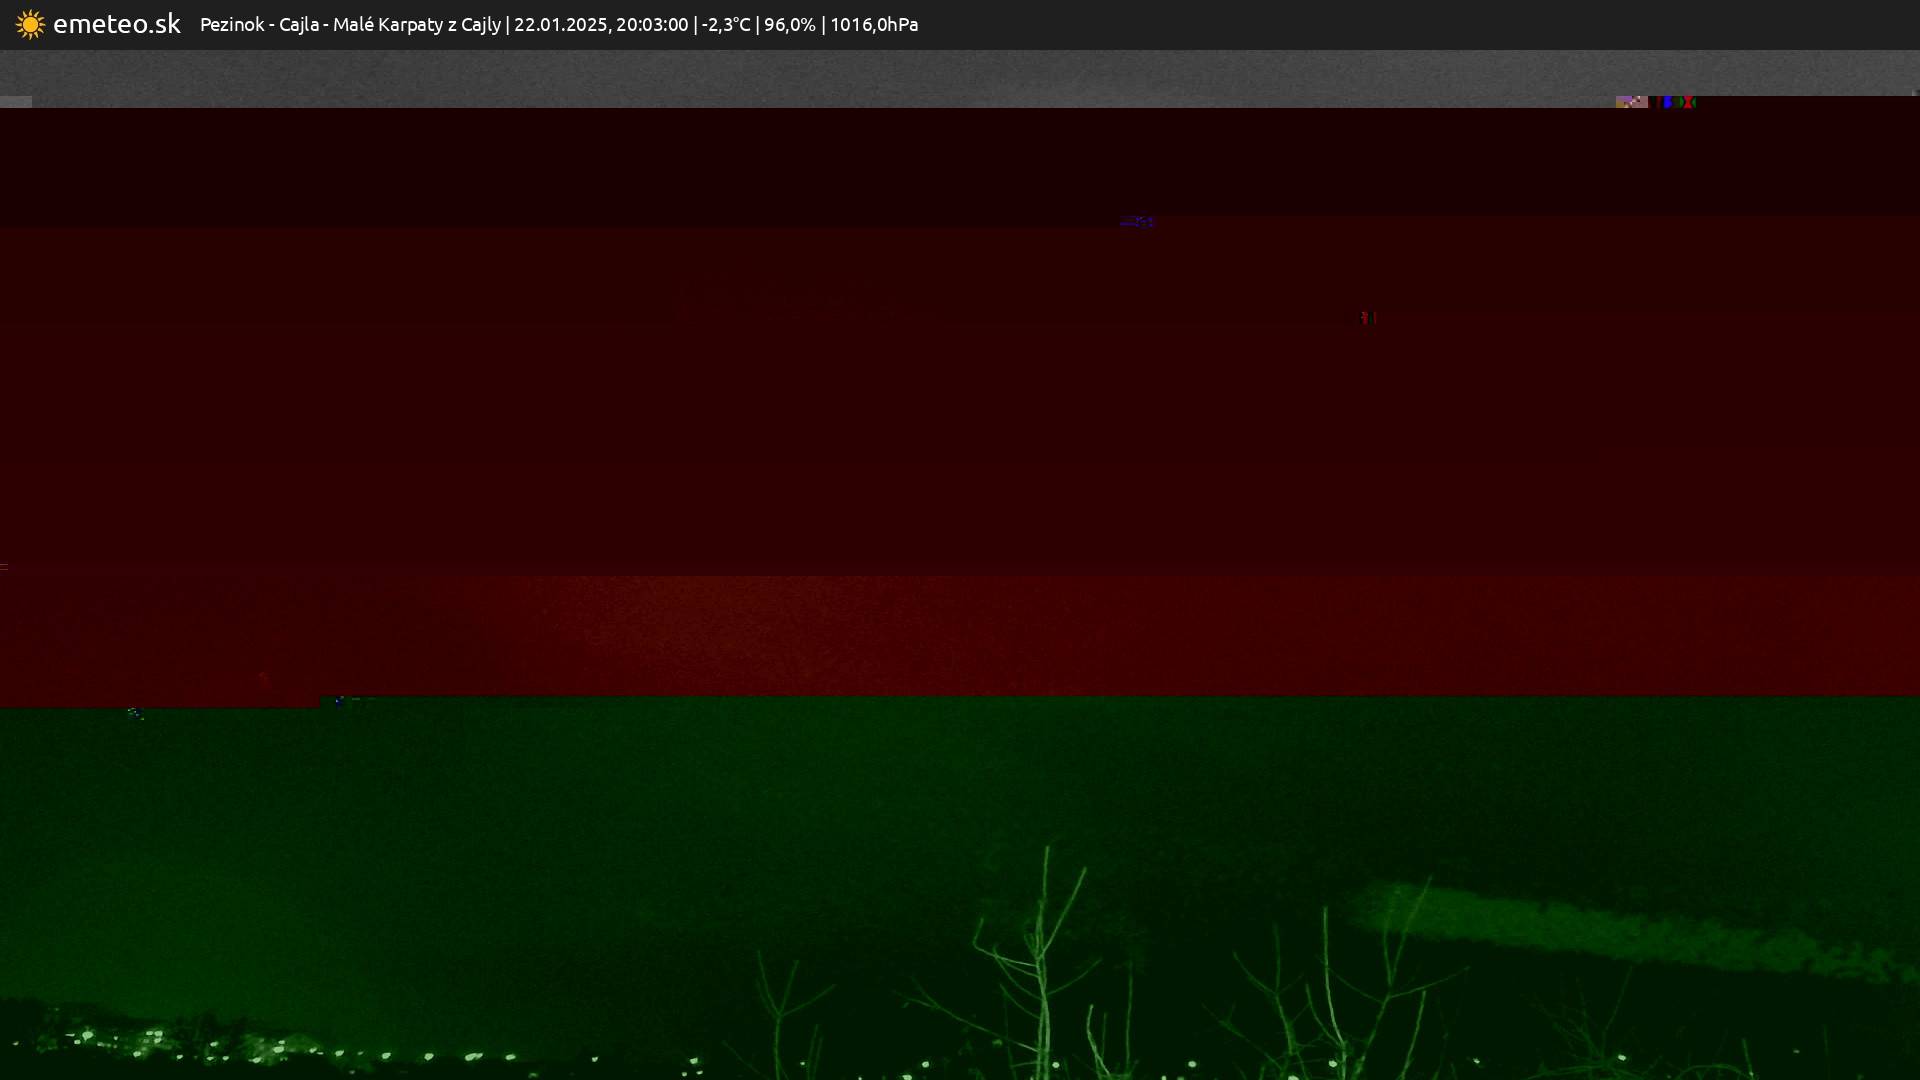The image size is (1920, 1080).
Task: Click the pink-purple glitch block top right
Action: (x=1631, y=102)
